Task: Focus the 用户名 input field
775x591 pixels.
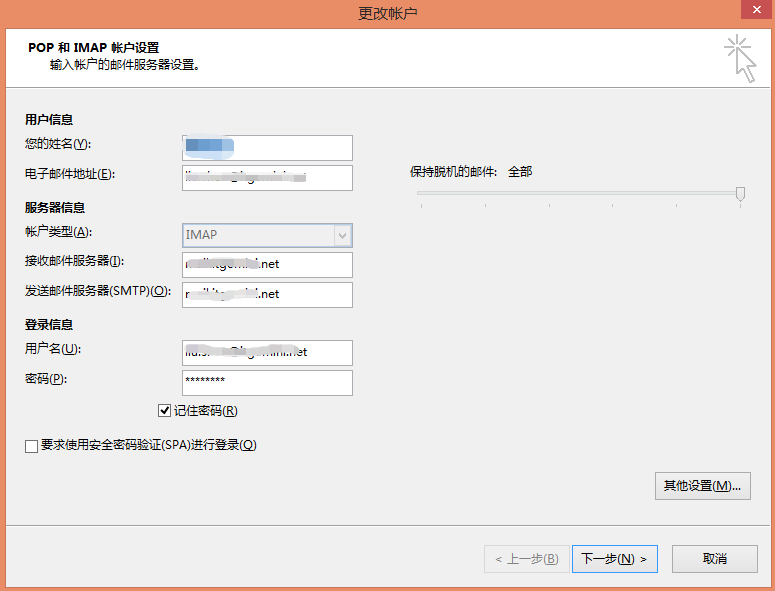Action: (x=267, y=353)
